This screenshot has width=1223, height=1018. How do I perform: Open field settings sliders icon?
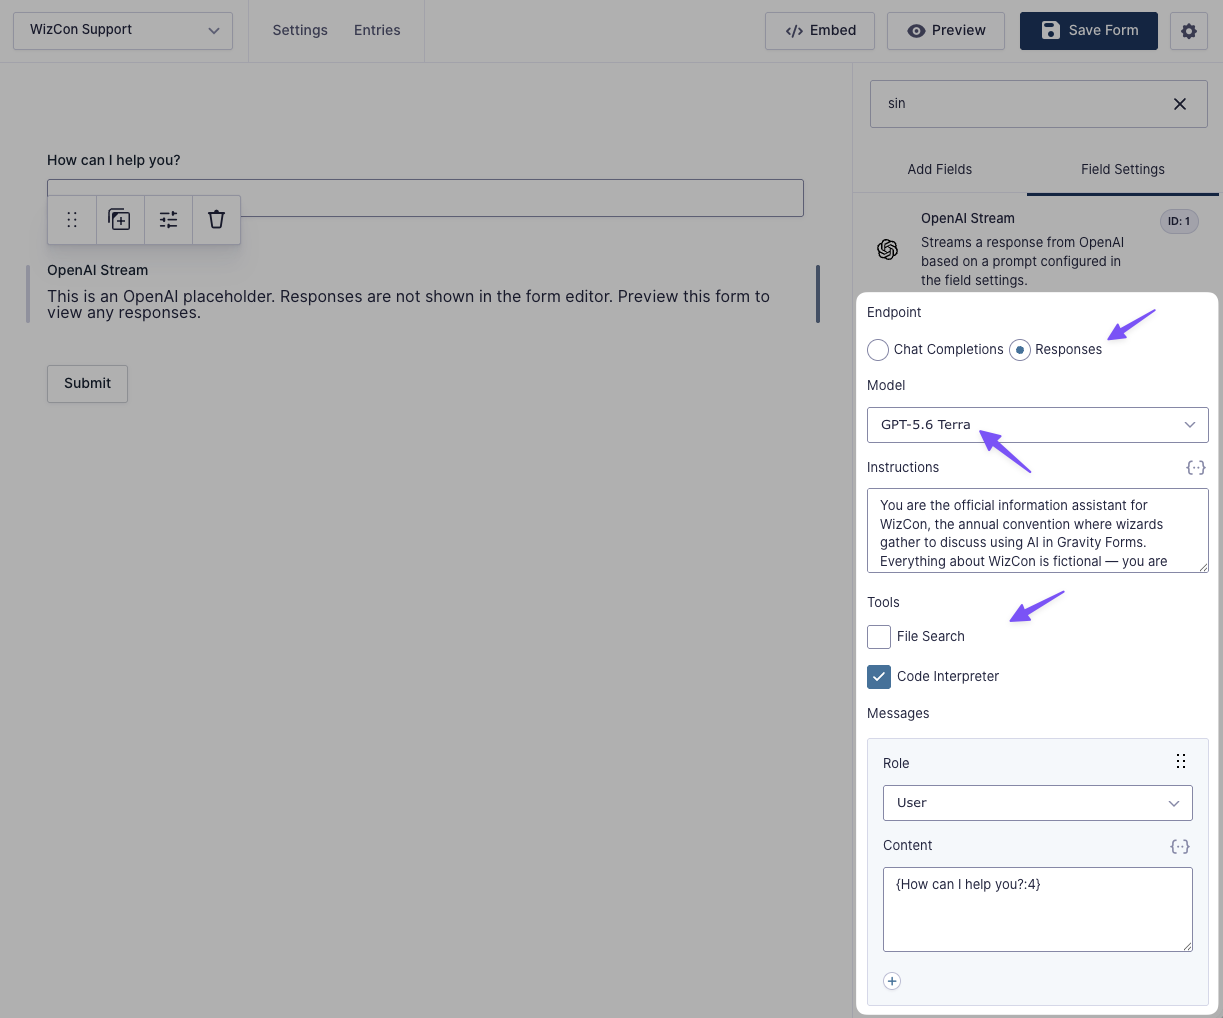(168, 220)
